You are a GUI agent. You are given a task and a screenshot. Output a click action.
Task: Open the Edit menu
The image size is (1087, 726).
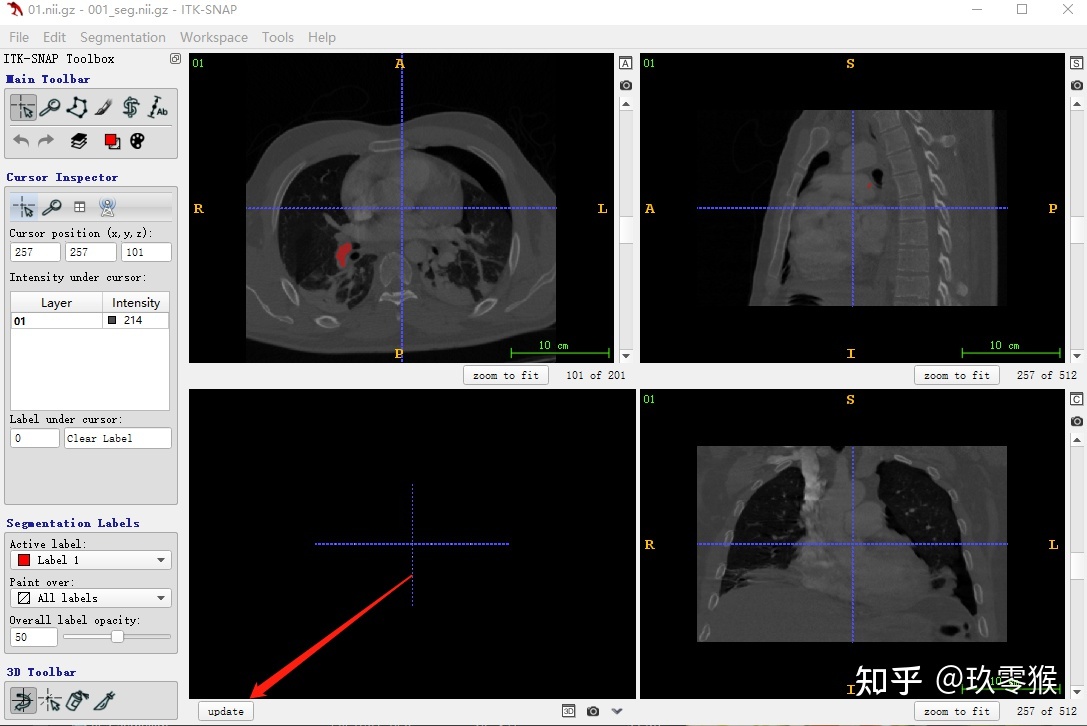click(x=54, y=37)
